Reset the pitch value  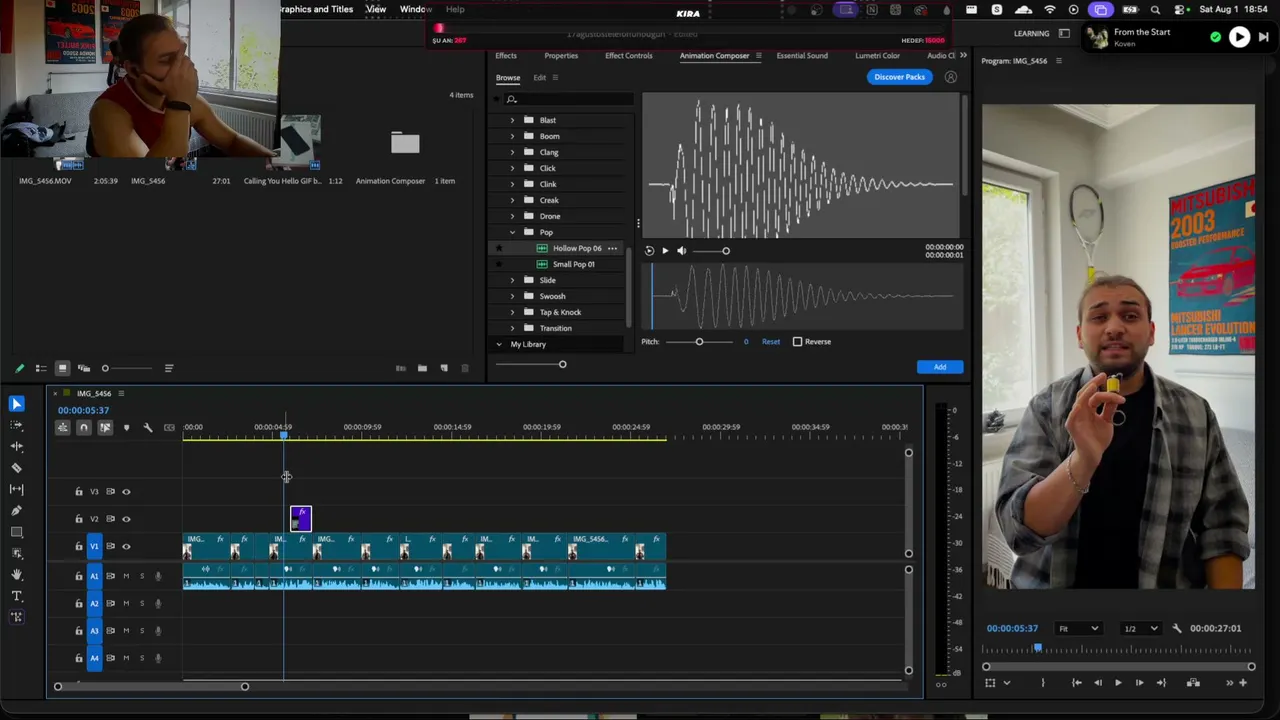pos(770,342)
